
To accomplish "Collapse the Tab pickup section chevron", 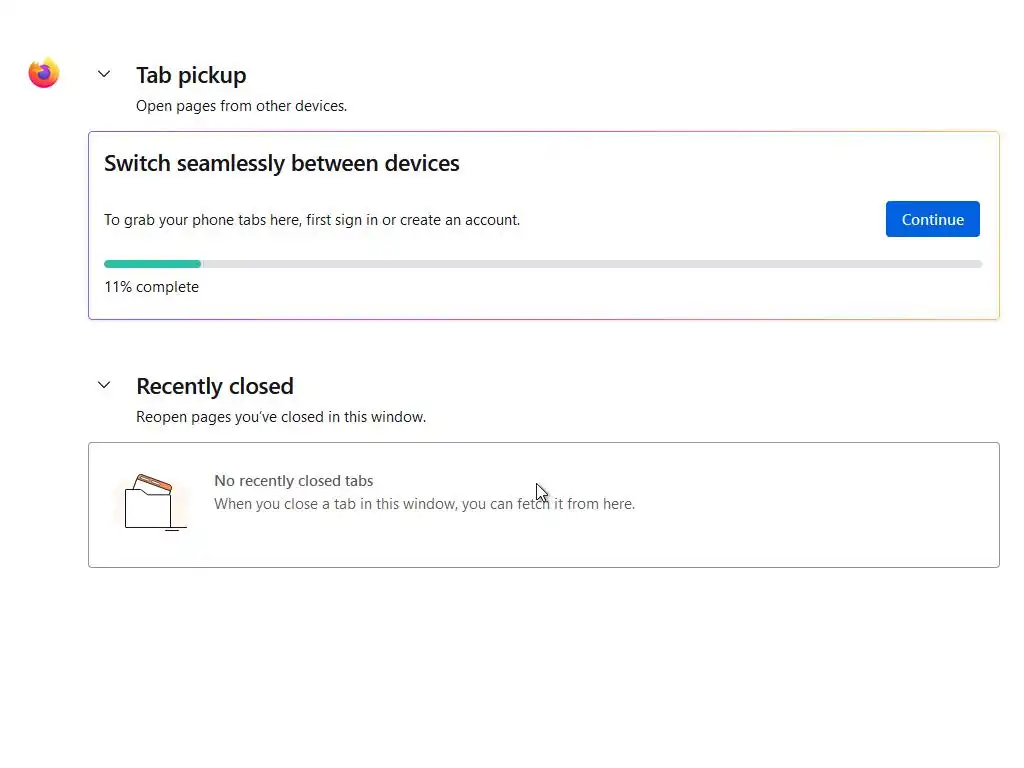I will click(x=104, y=74).
